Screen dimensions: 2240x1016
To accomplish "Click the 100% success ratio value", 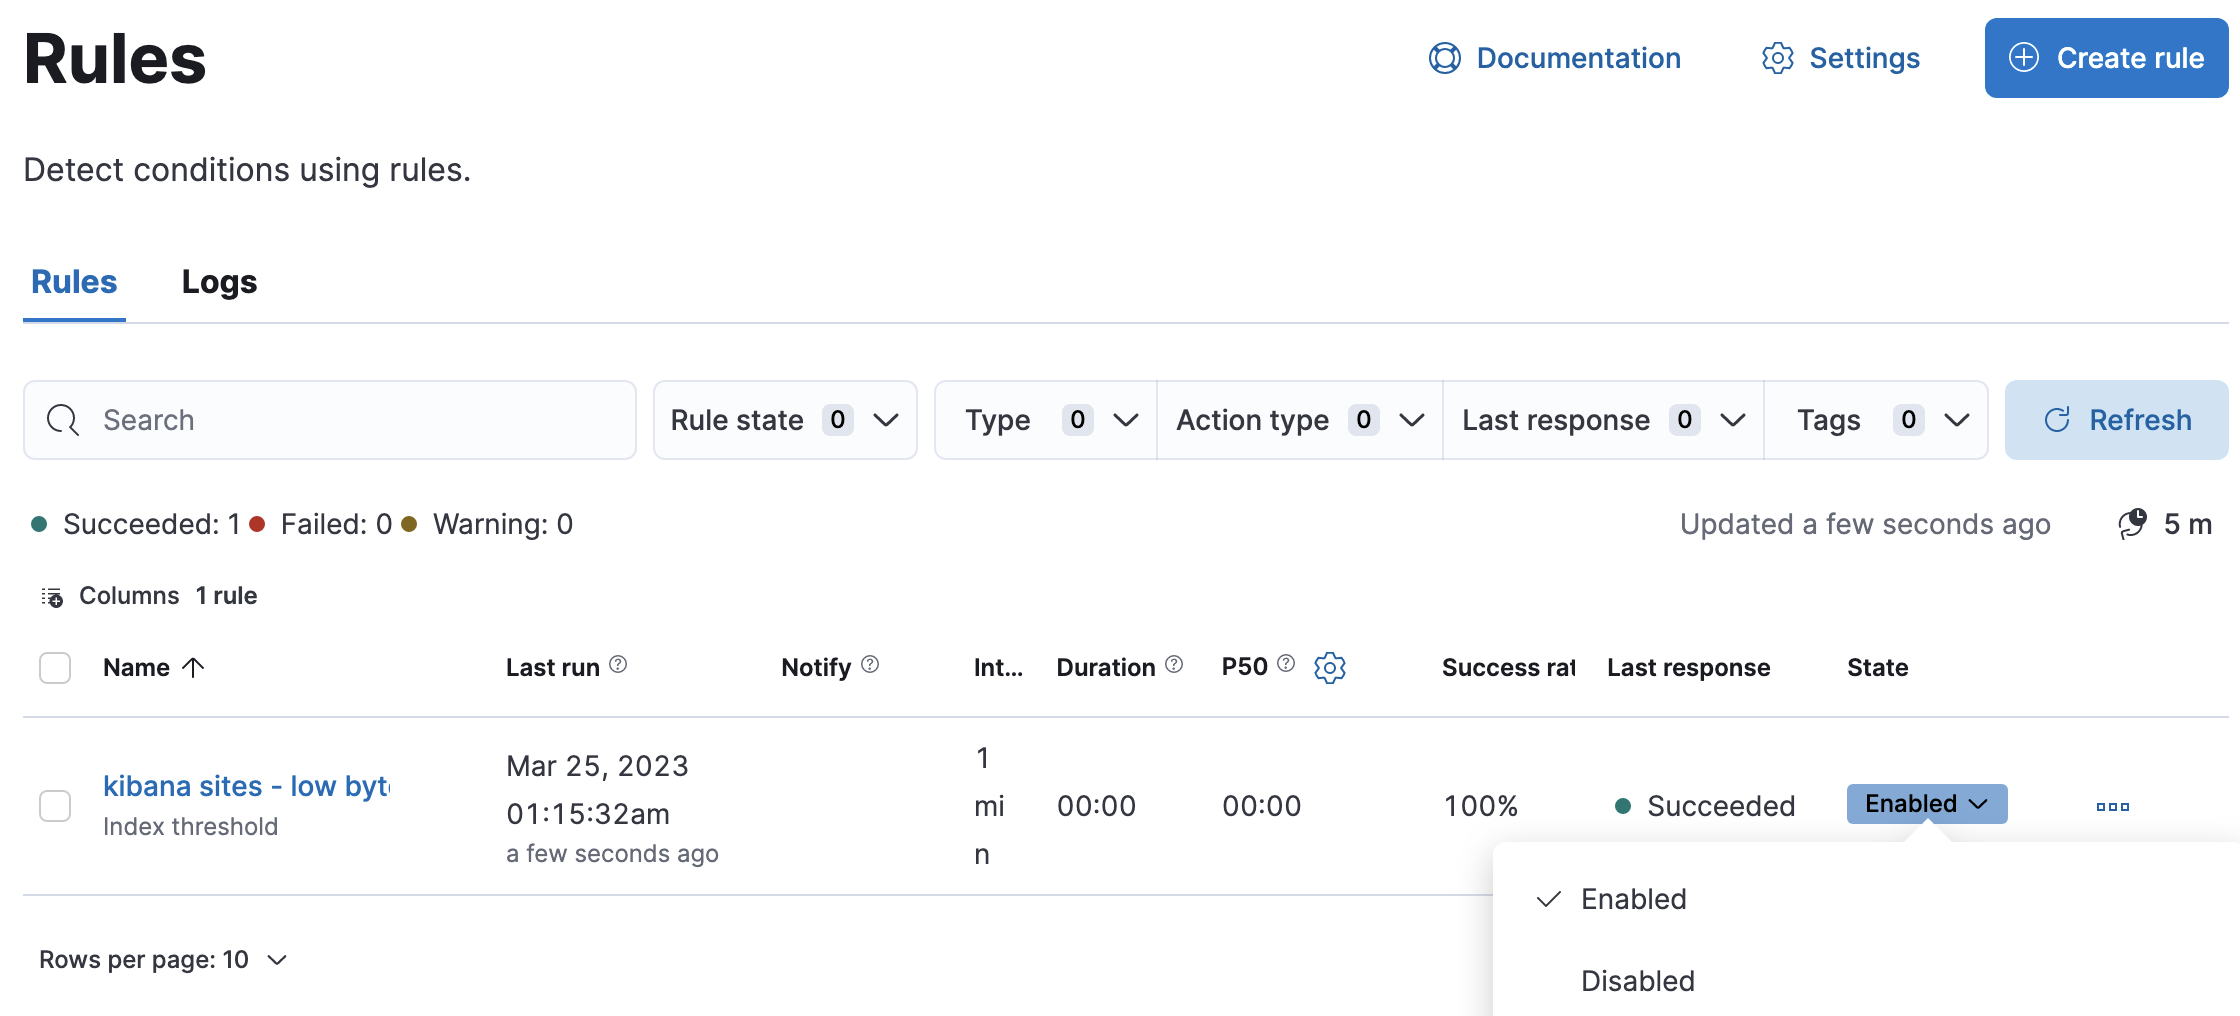I will click(1481, 805).
